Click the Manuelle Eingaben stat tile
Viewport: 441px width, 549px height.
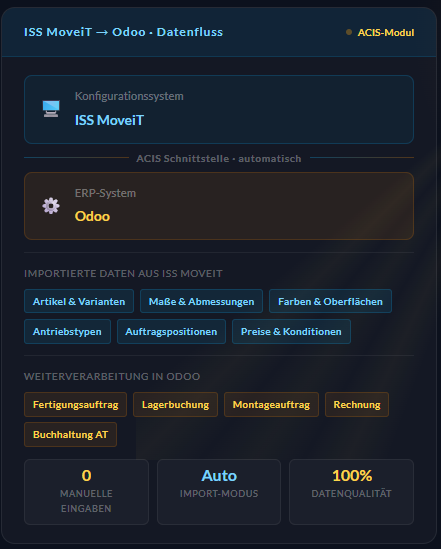pos(86,492)
